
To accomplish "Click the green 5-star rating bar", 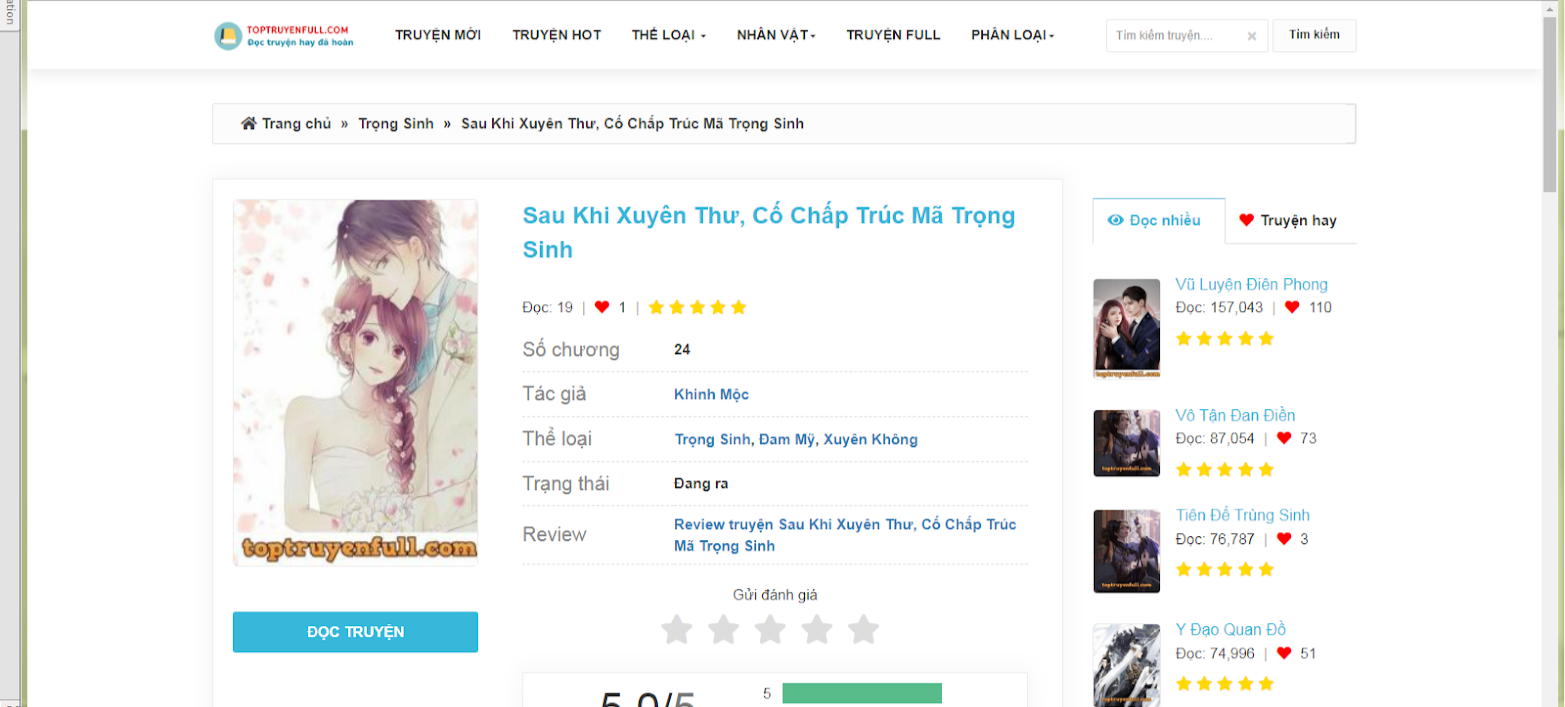I will coord(862,693).
